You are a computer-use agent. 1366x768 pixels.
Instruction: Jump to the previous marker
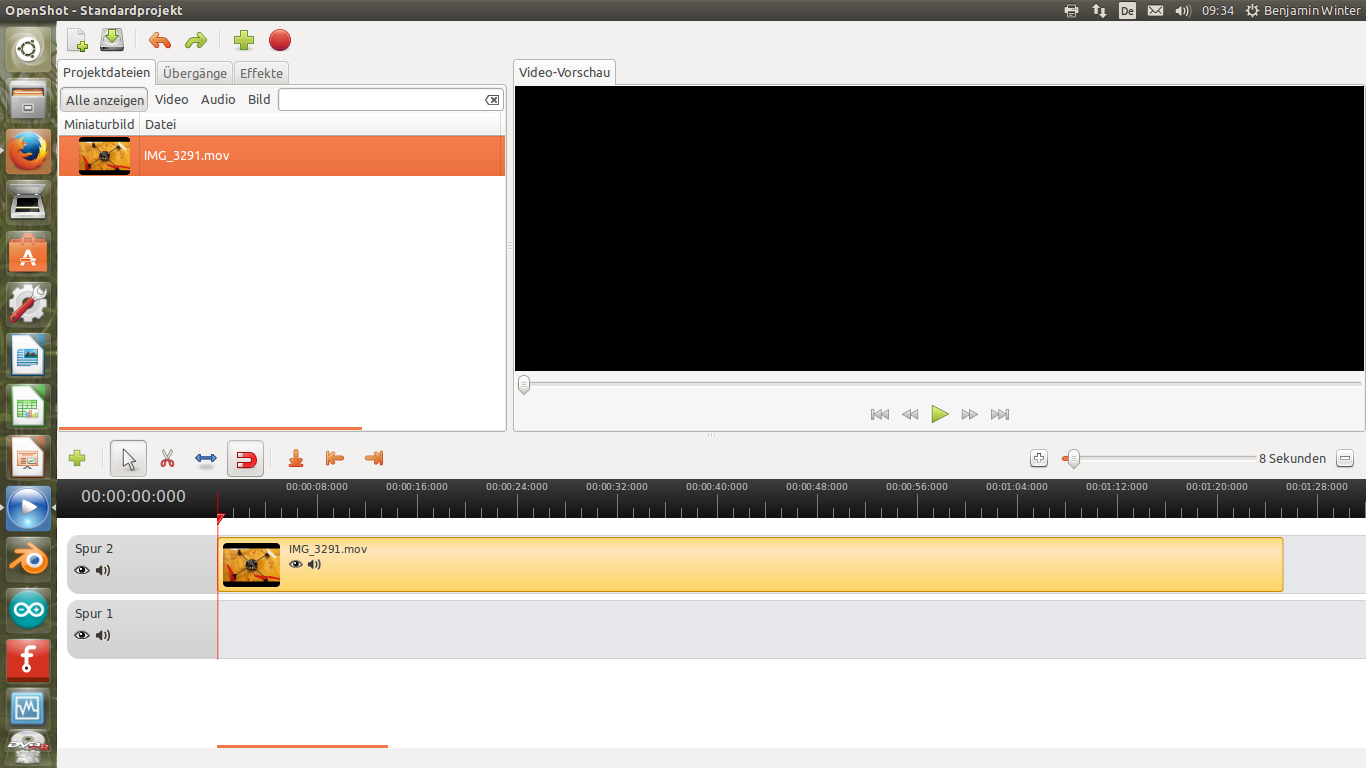[335, 458]
